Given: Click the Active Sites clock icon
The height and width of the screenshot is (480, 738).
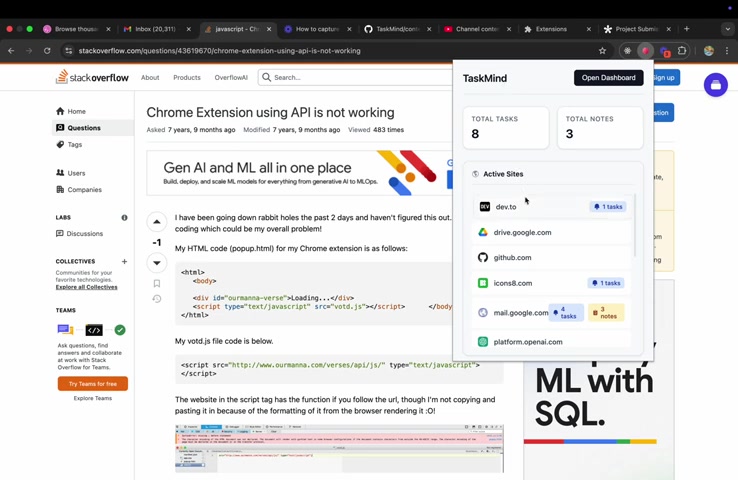Looking at the screenshot, I should [475, 174].
